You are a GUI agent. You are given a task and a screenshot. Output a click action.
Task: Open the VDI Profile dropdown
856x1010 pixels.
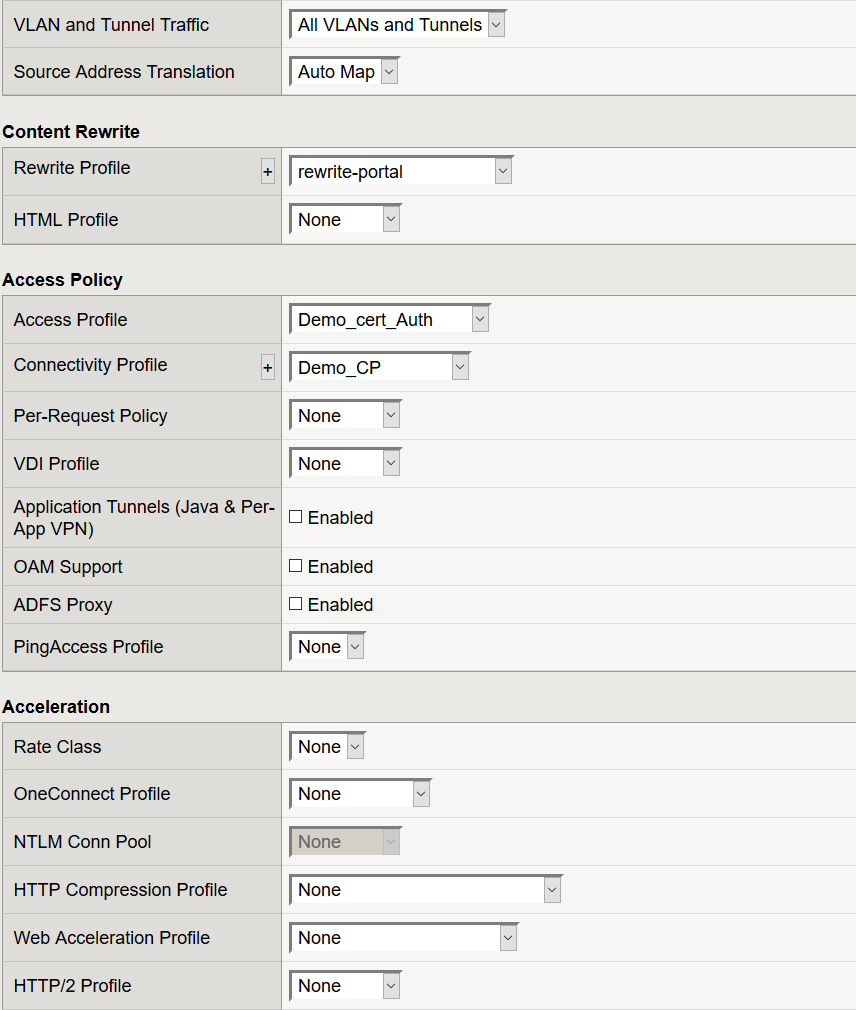click(345, 463)
